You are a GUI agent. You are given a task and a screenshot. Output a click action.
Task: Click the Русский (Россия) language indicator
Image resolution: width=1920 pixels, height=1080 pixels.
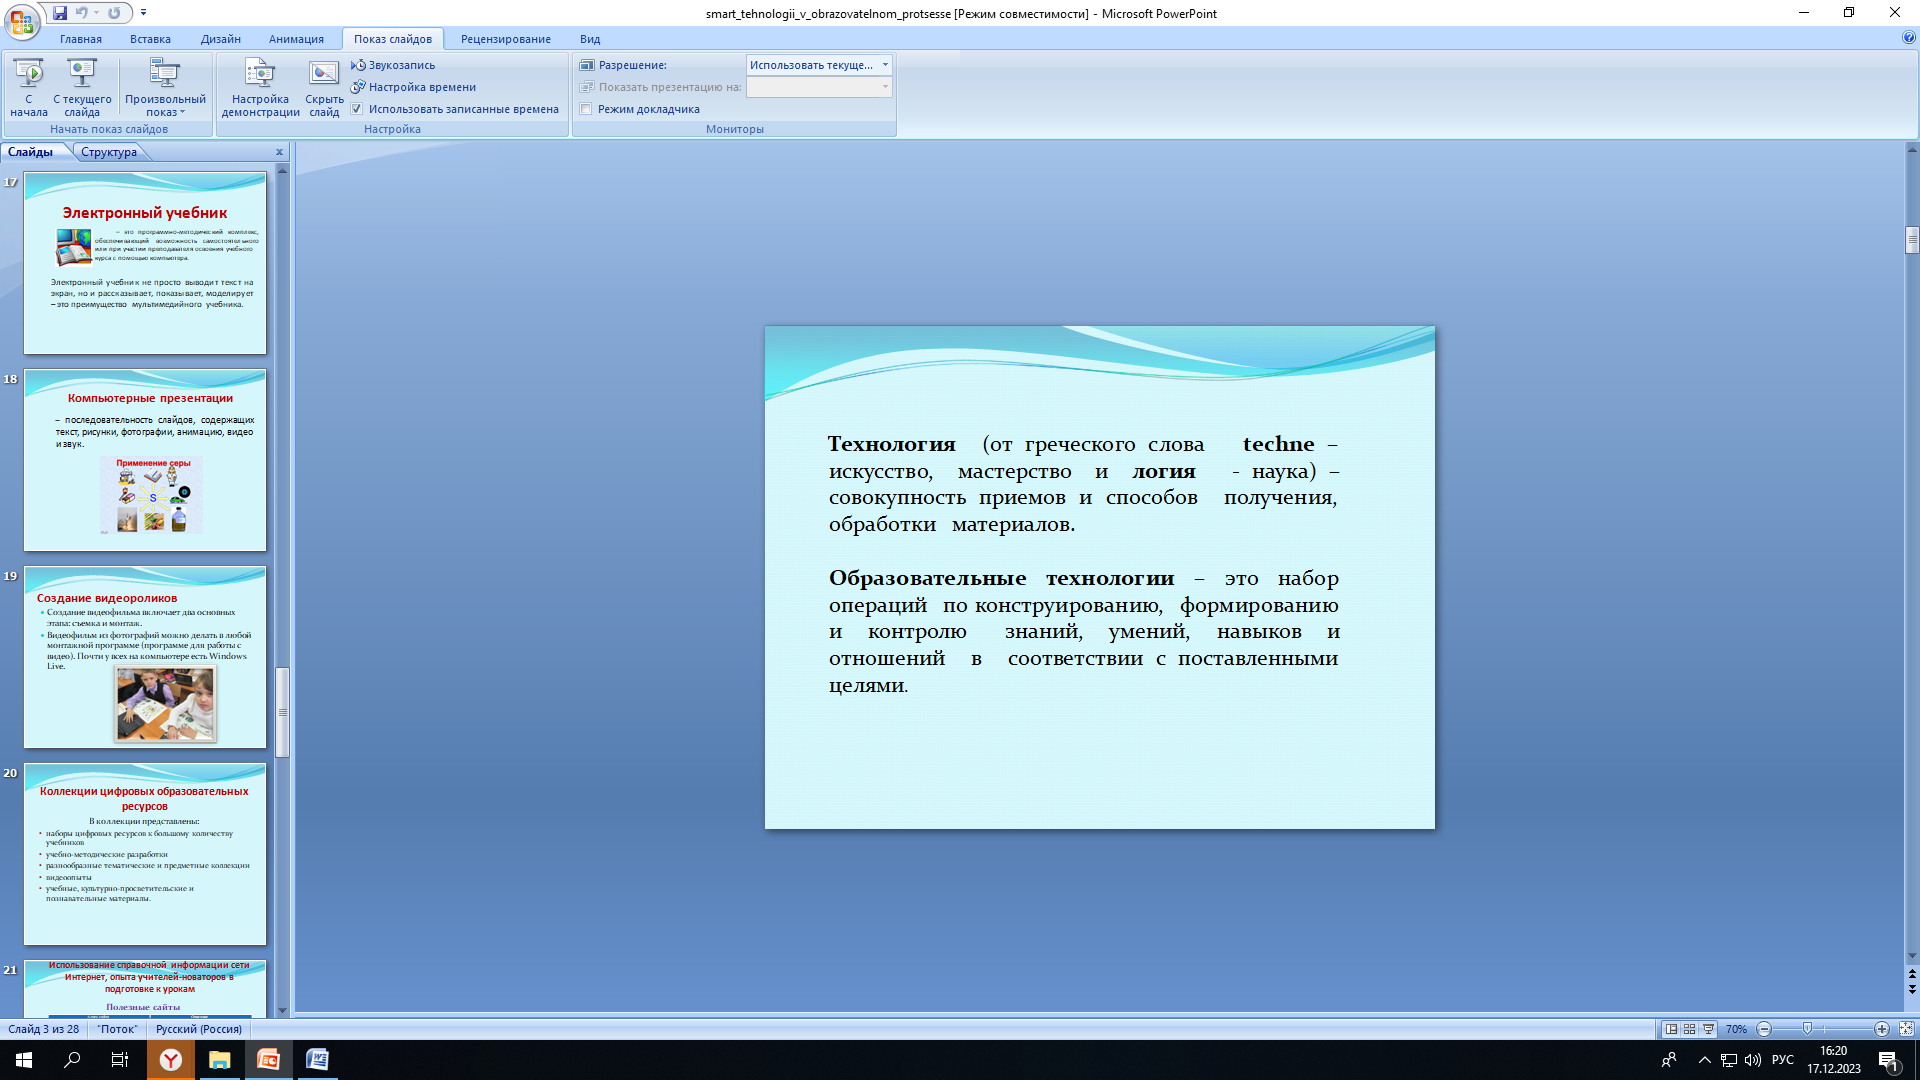pyautogui.click(x=199, y=1029)
